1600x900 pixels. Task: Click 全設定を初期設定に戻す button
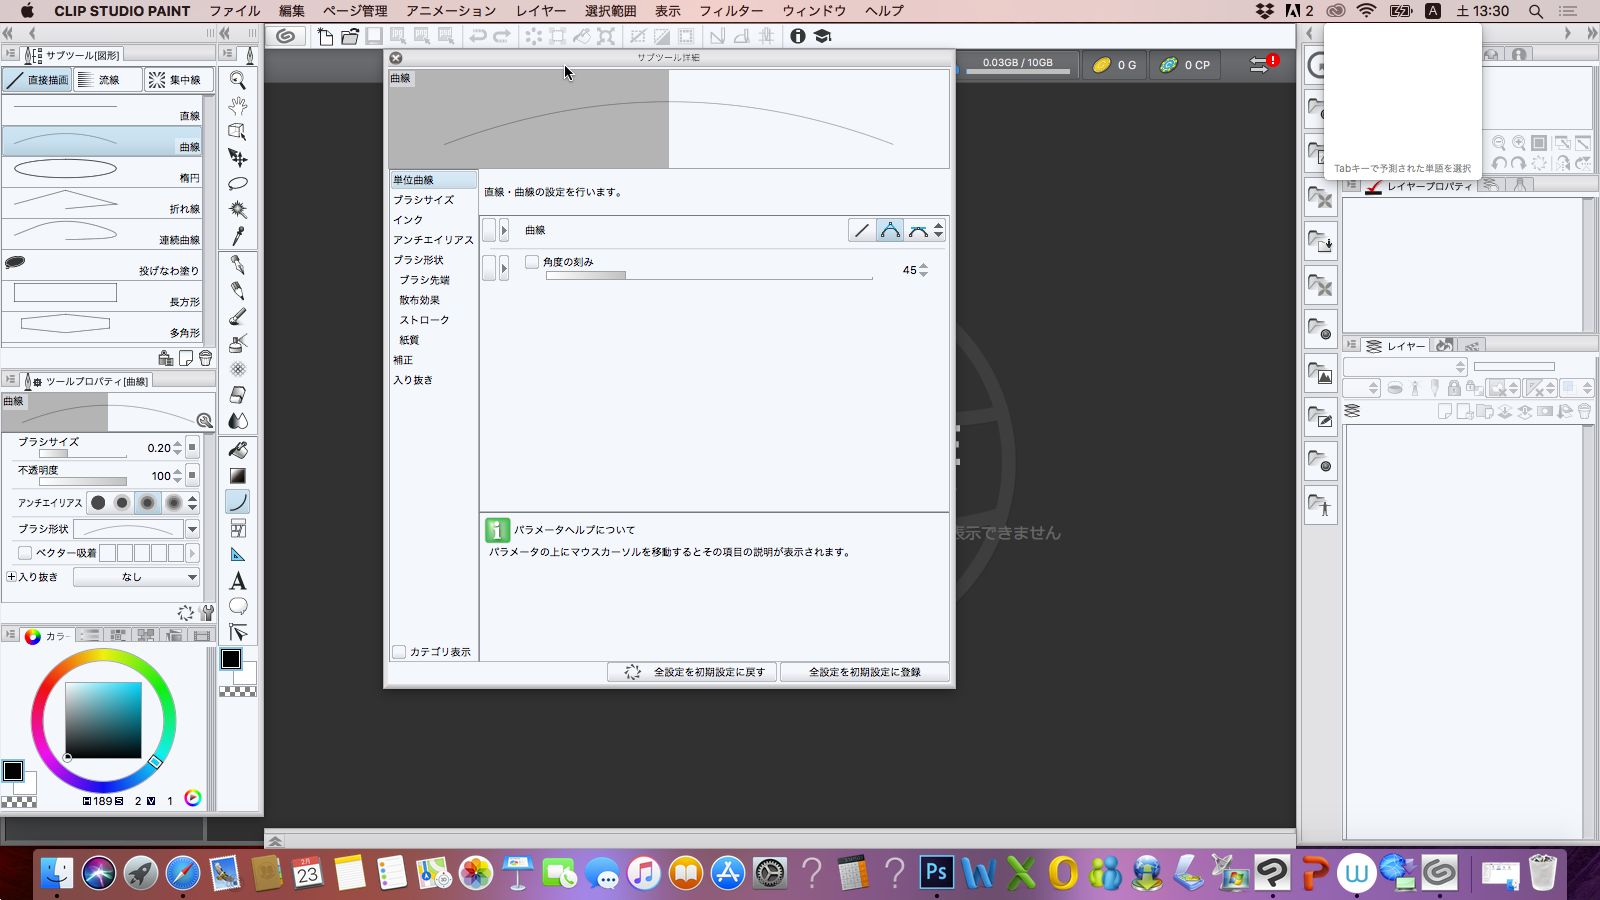693,672
